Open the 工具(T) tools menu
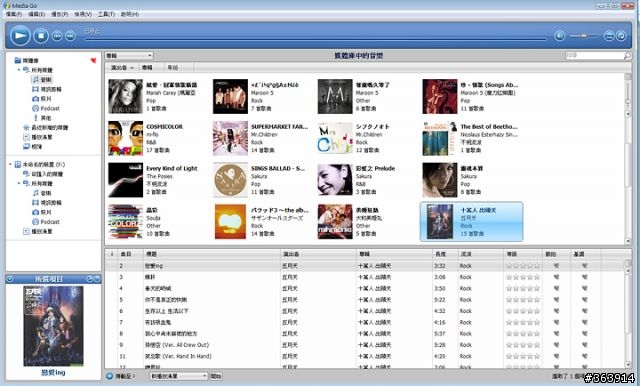Image resolution: width=640 pixels, height=386 pixels. pos(106,14)
